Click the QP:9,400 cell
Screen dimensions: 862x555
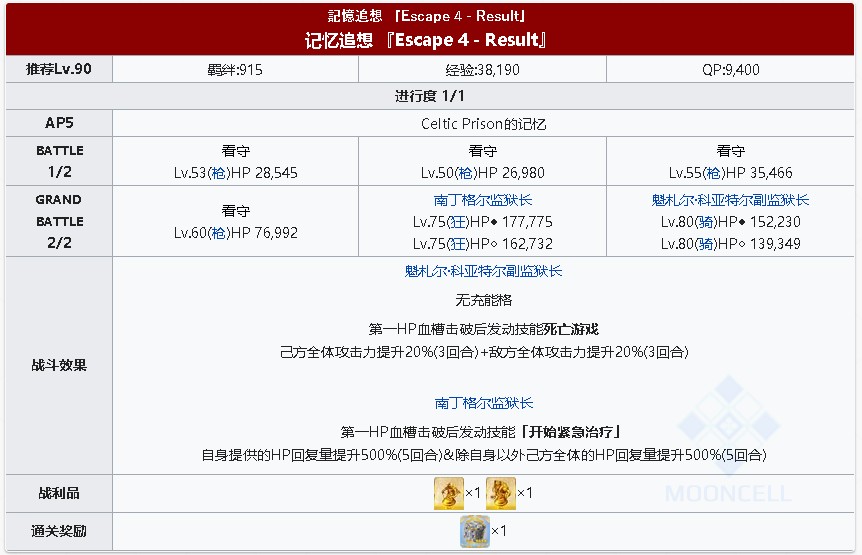coord(731,69)
